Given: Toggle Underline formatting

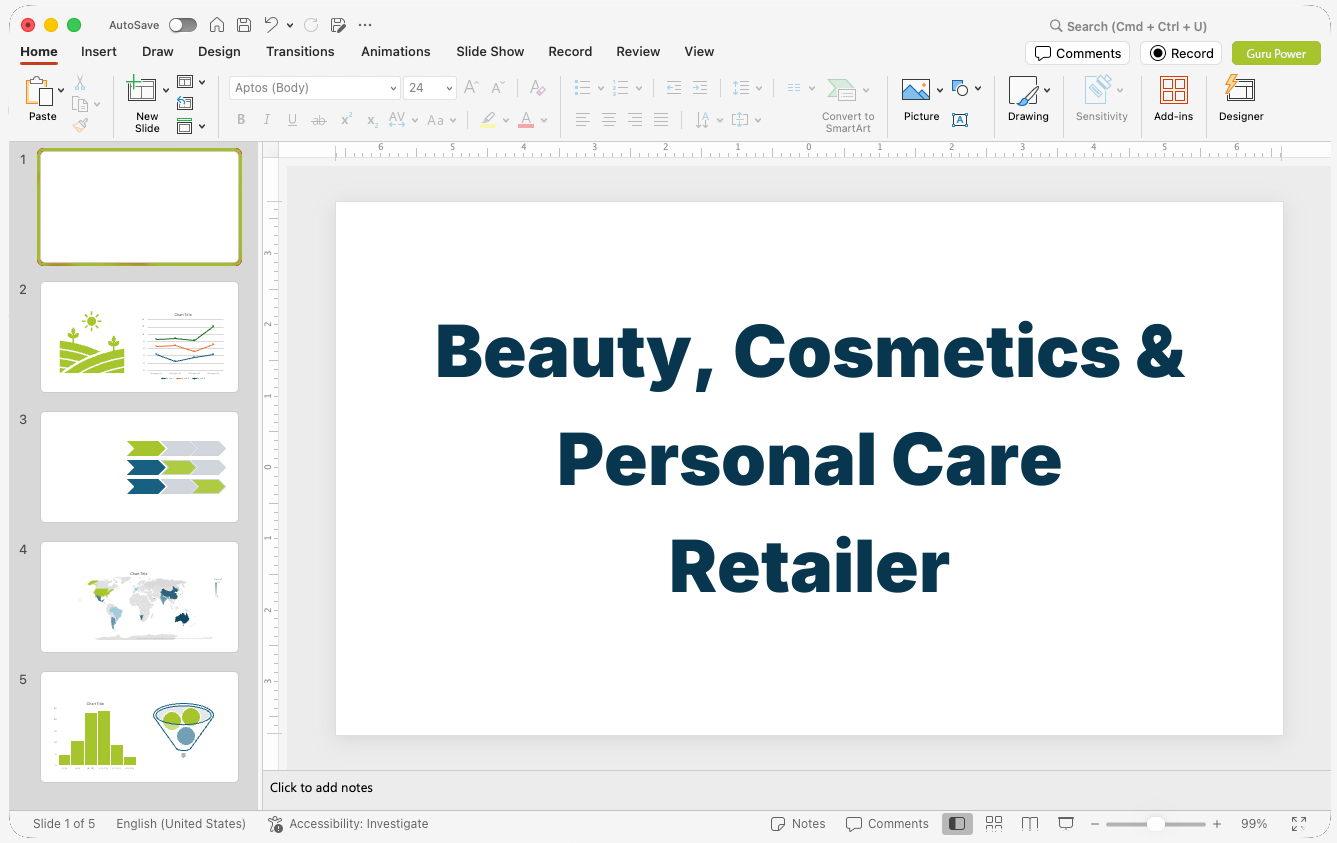Looking at the screenshot, I should [x=292, y=120].
